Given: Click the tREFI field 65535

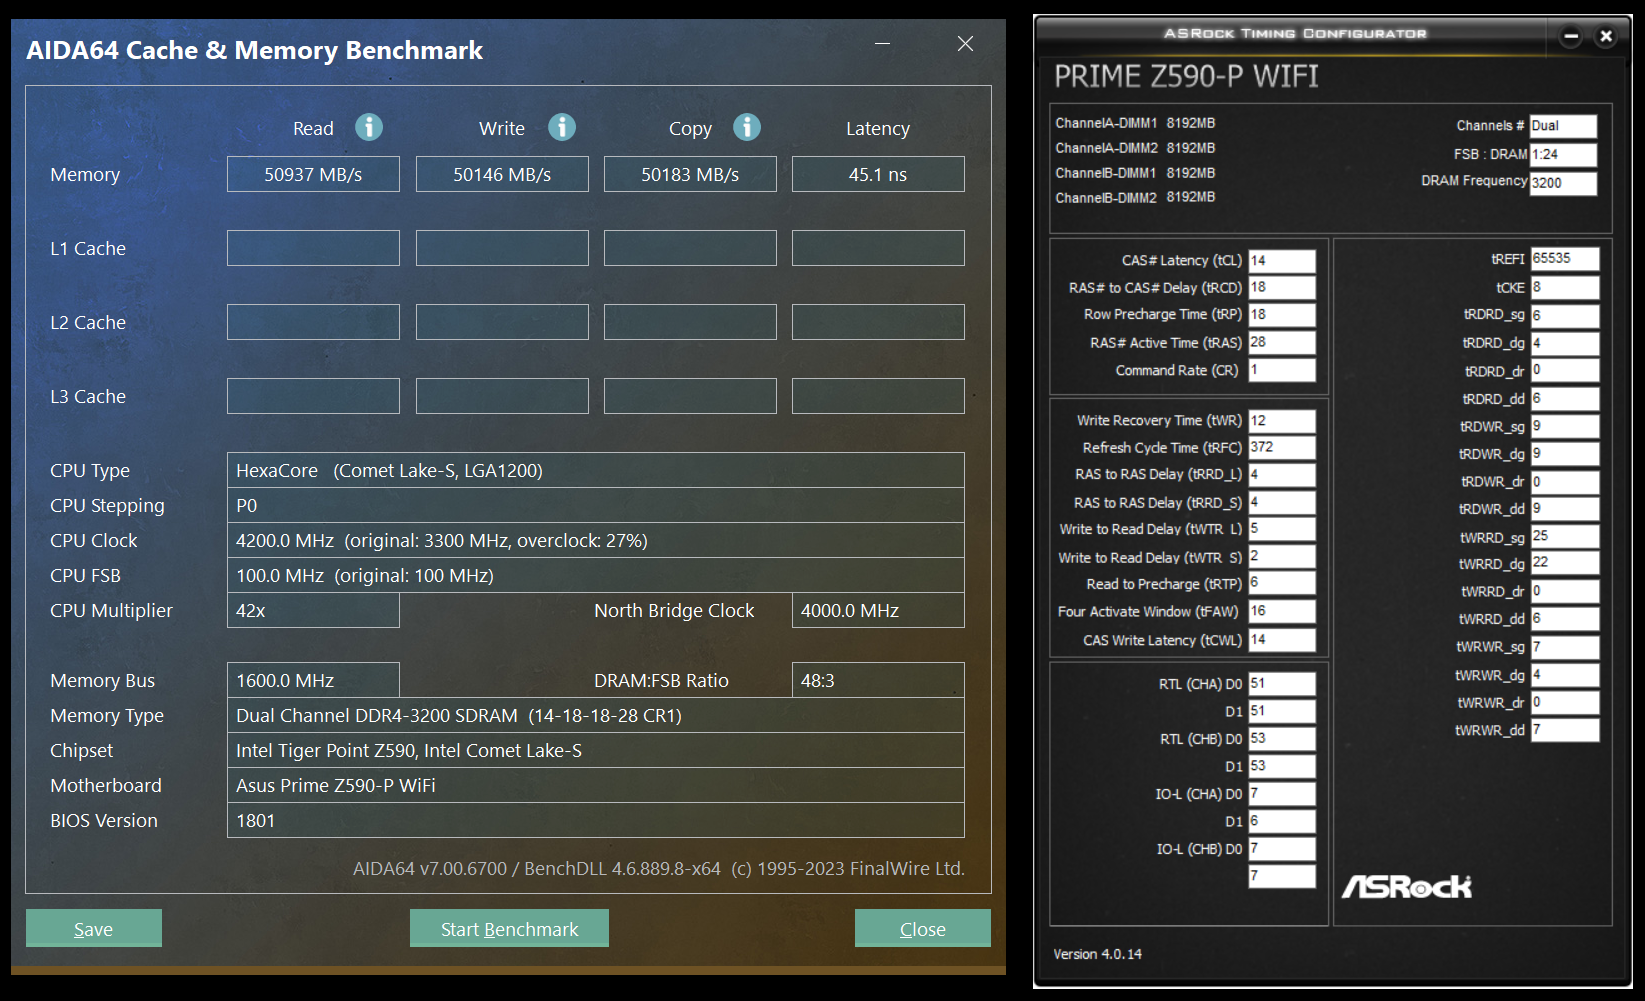Looking at the screenshot, I should 1565,259.
